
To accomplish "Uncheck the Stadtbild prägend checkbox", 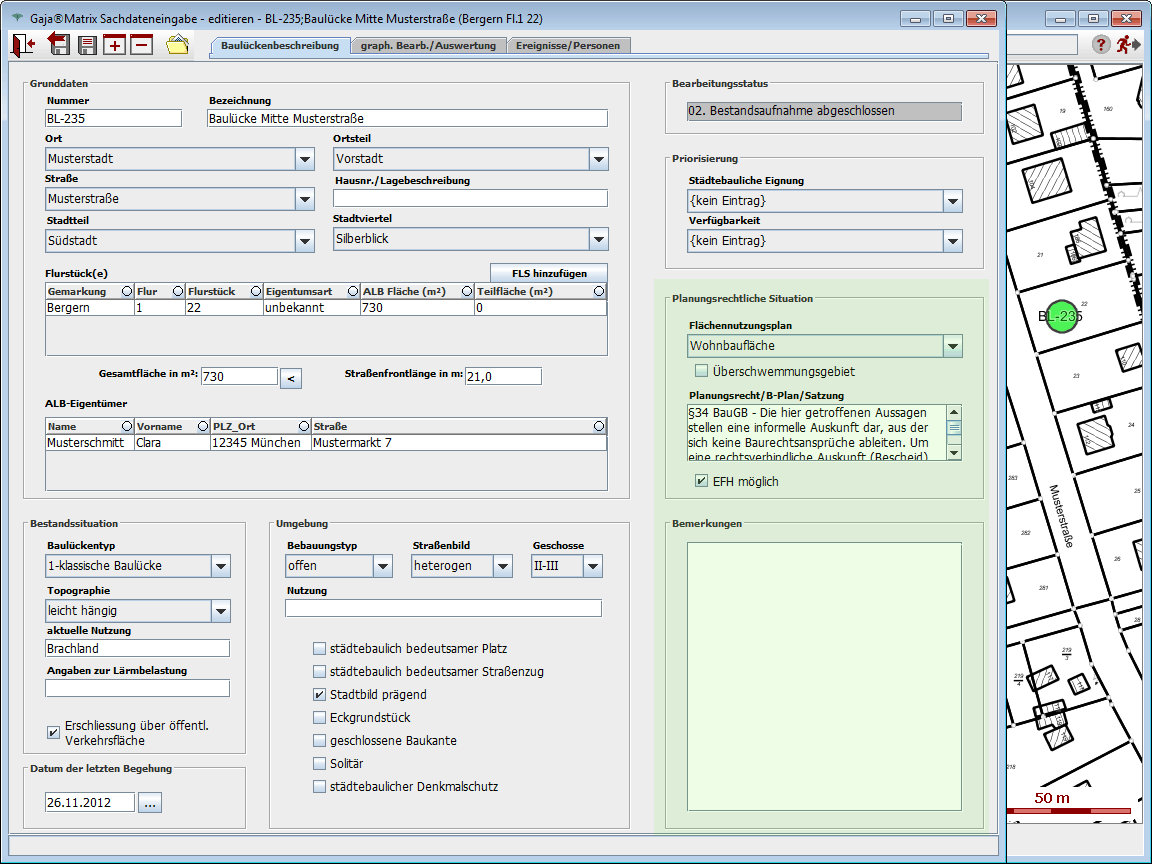I will click(x=320, y=695).
